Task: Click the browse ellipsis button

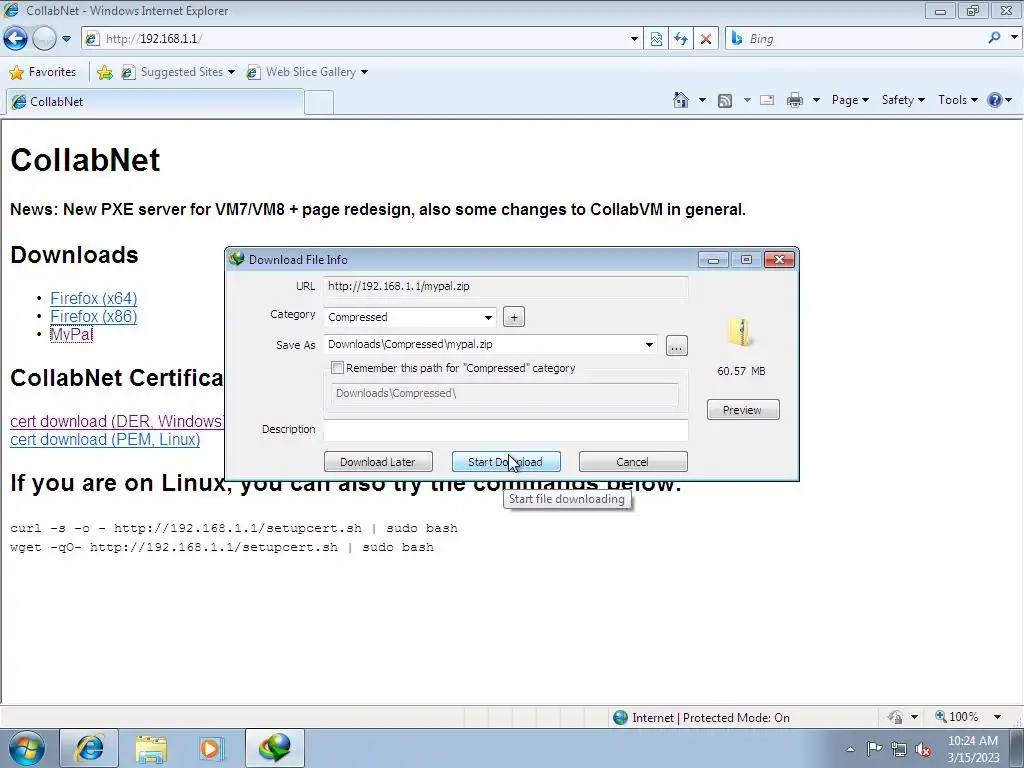Action: (x=677, y=345)
